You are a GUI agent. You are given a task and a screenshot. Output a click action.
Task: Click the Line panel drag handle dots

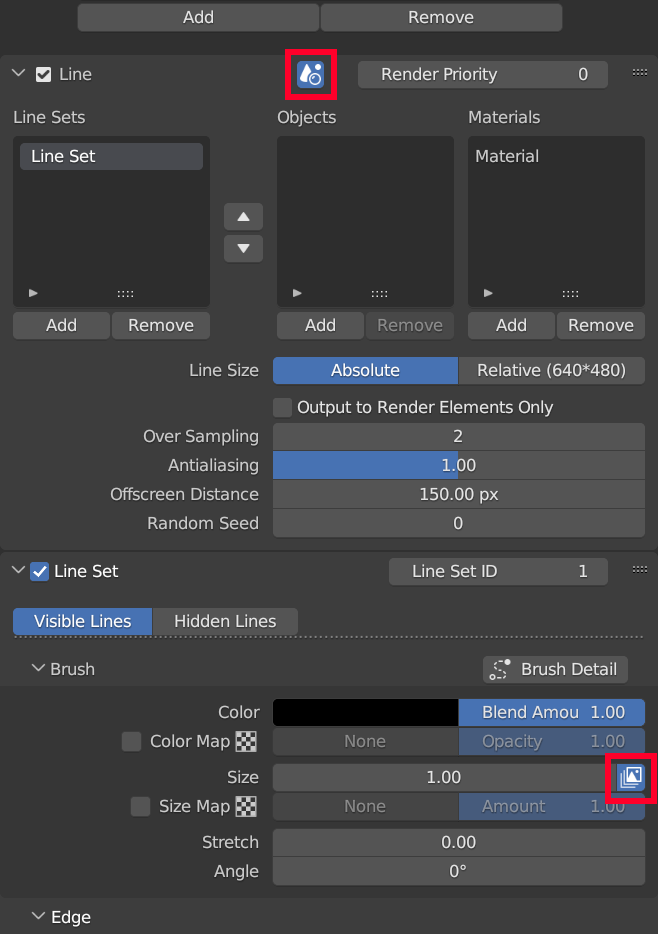[640, 72]
